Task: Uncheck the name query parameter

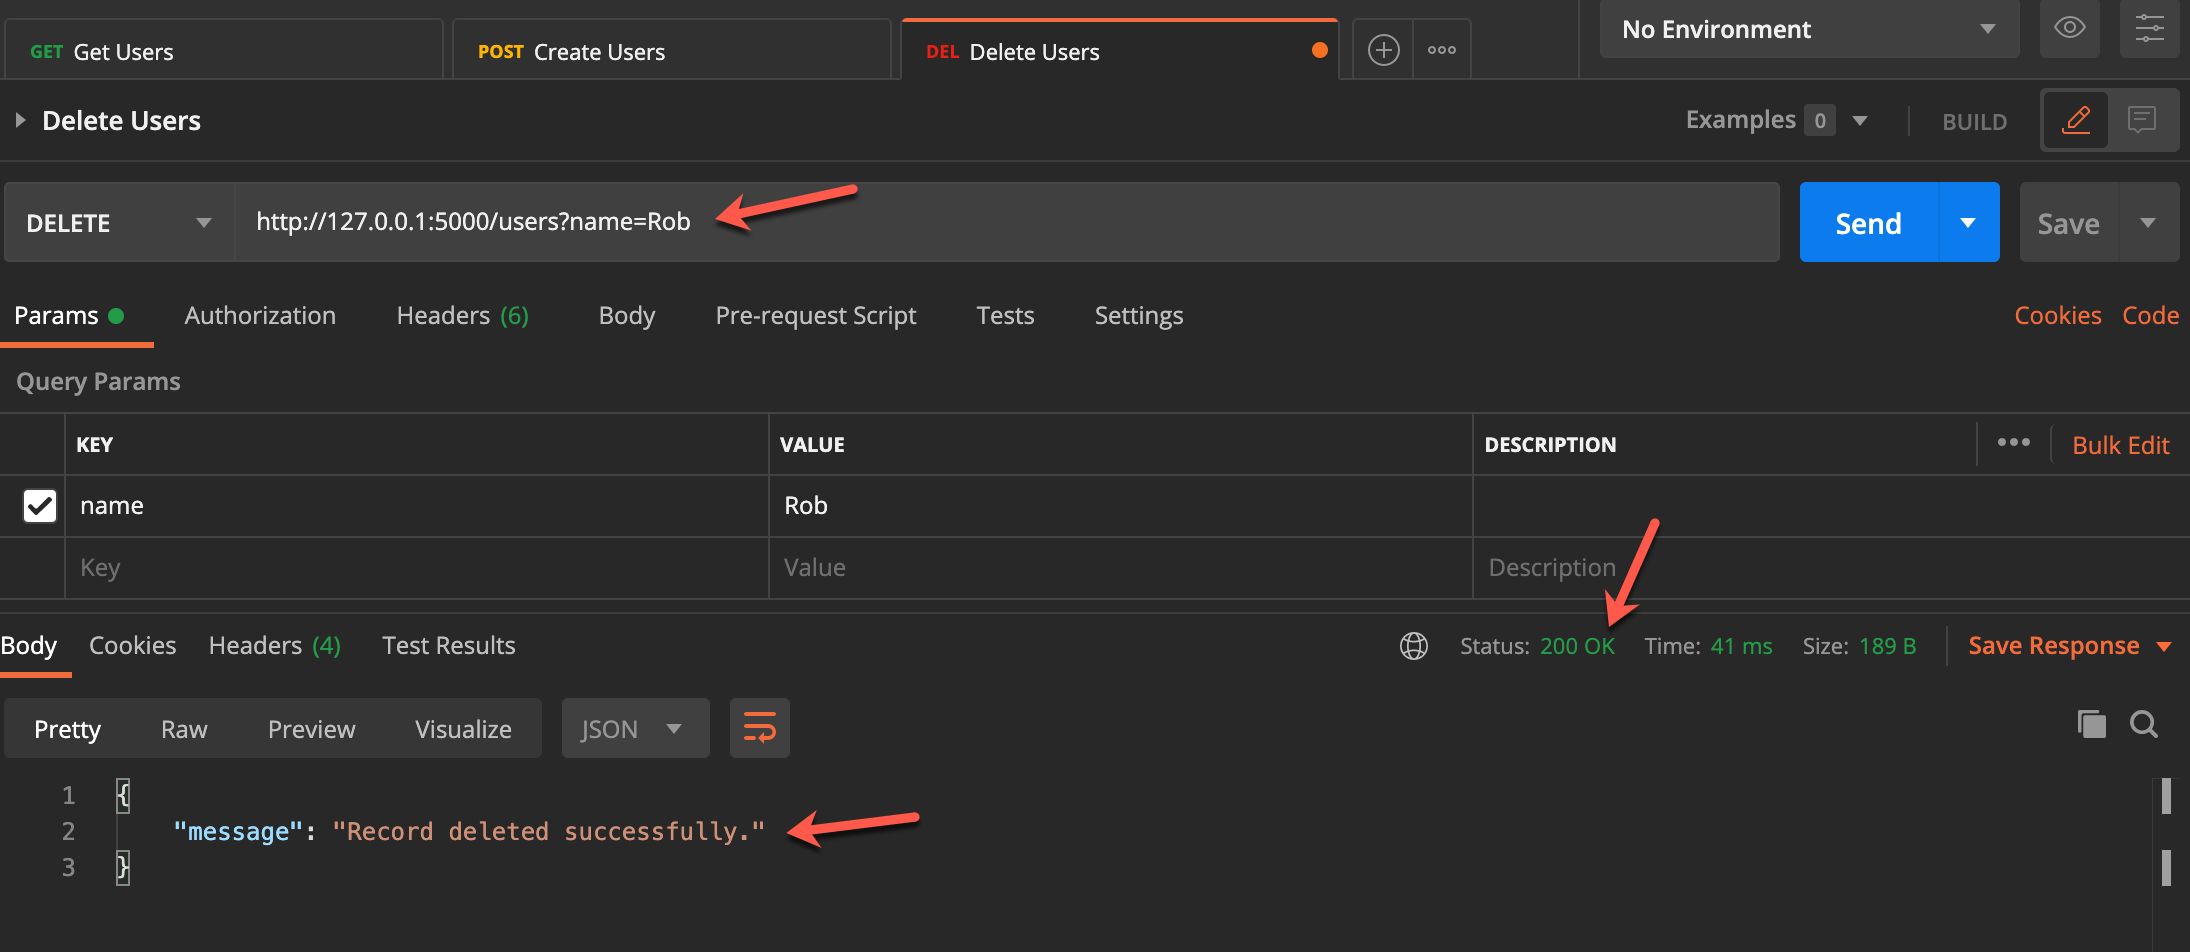Action: click(x=39, y=506)
